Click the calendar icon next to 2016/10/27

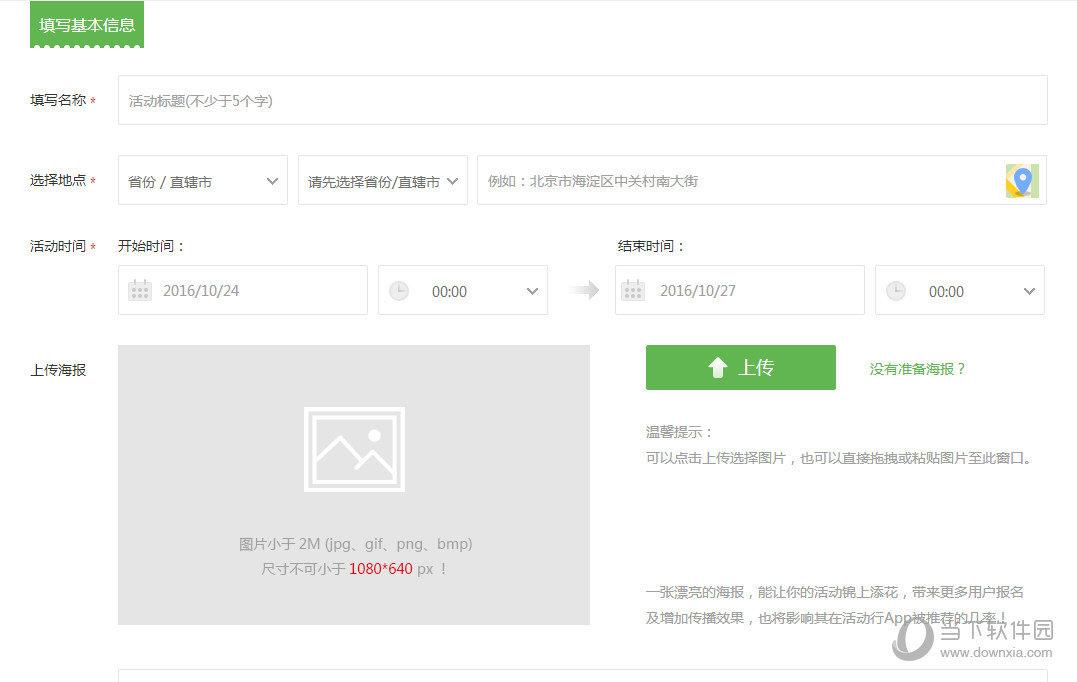(x=633, y=290)
